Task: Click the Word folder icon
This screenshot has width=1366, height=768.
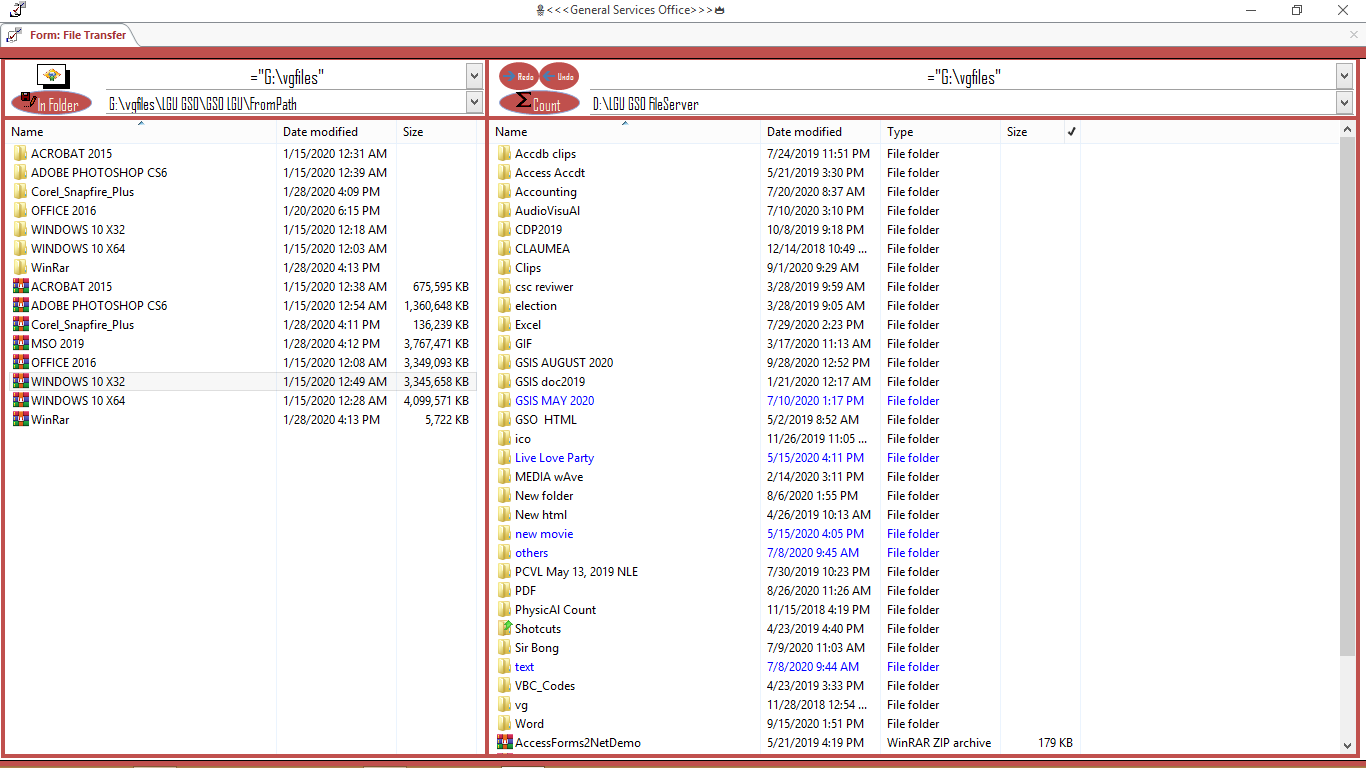Action: coord(504,724)
